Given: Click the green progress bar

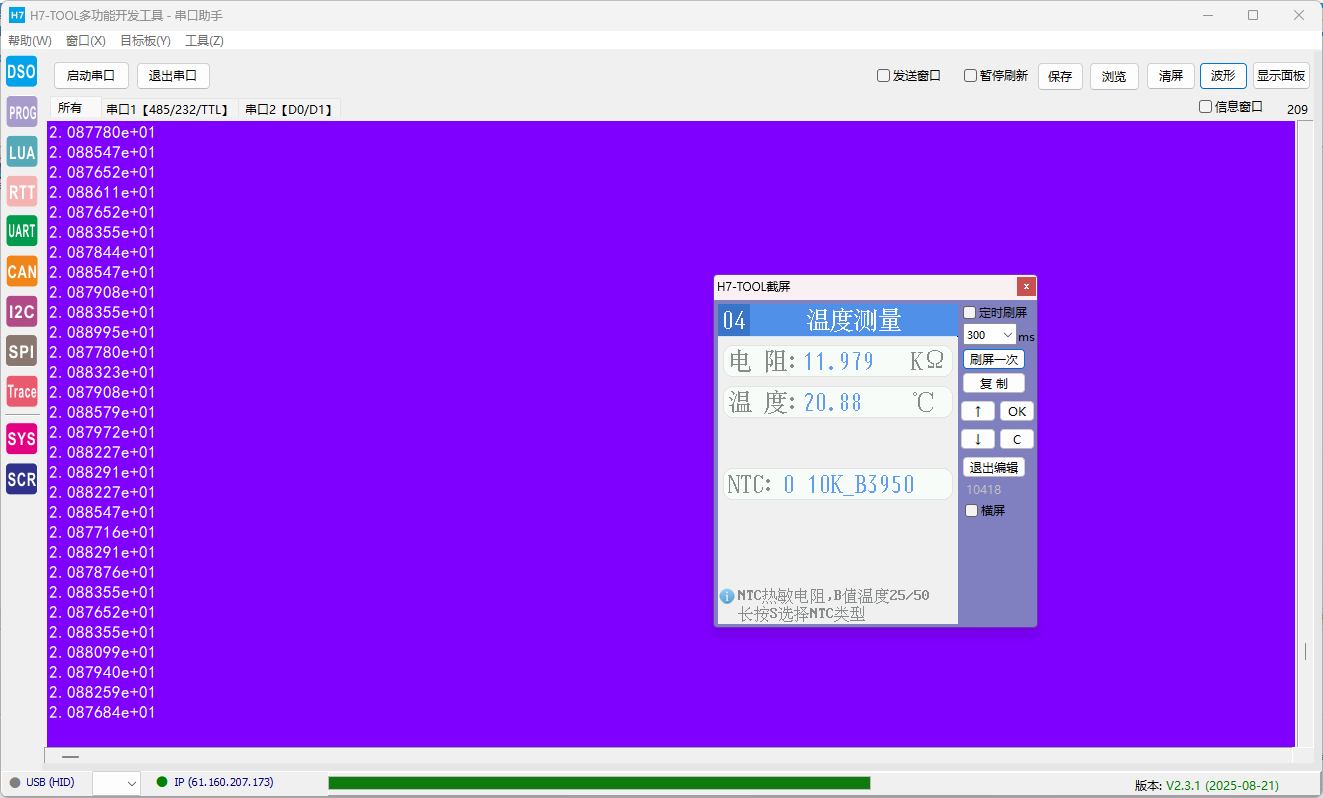Looking at the screenshot, I should click(599, 783).
